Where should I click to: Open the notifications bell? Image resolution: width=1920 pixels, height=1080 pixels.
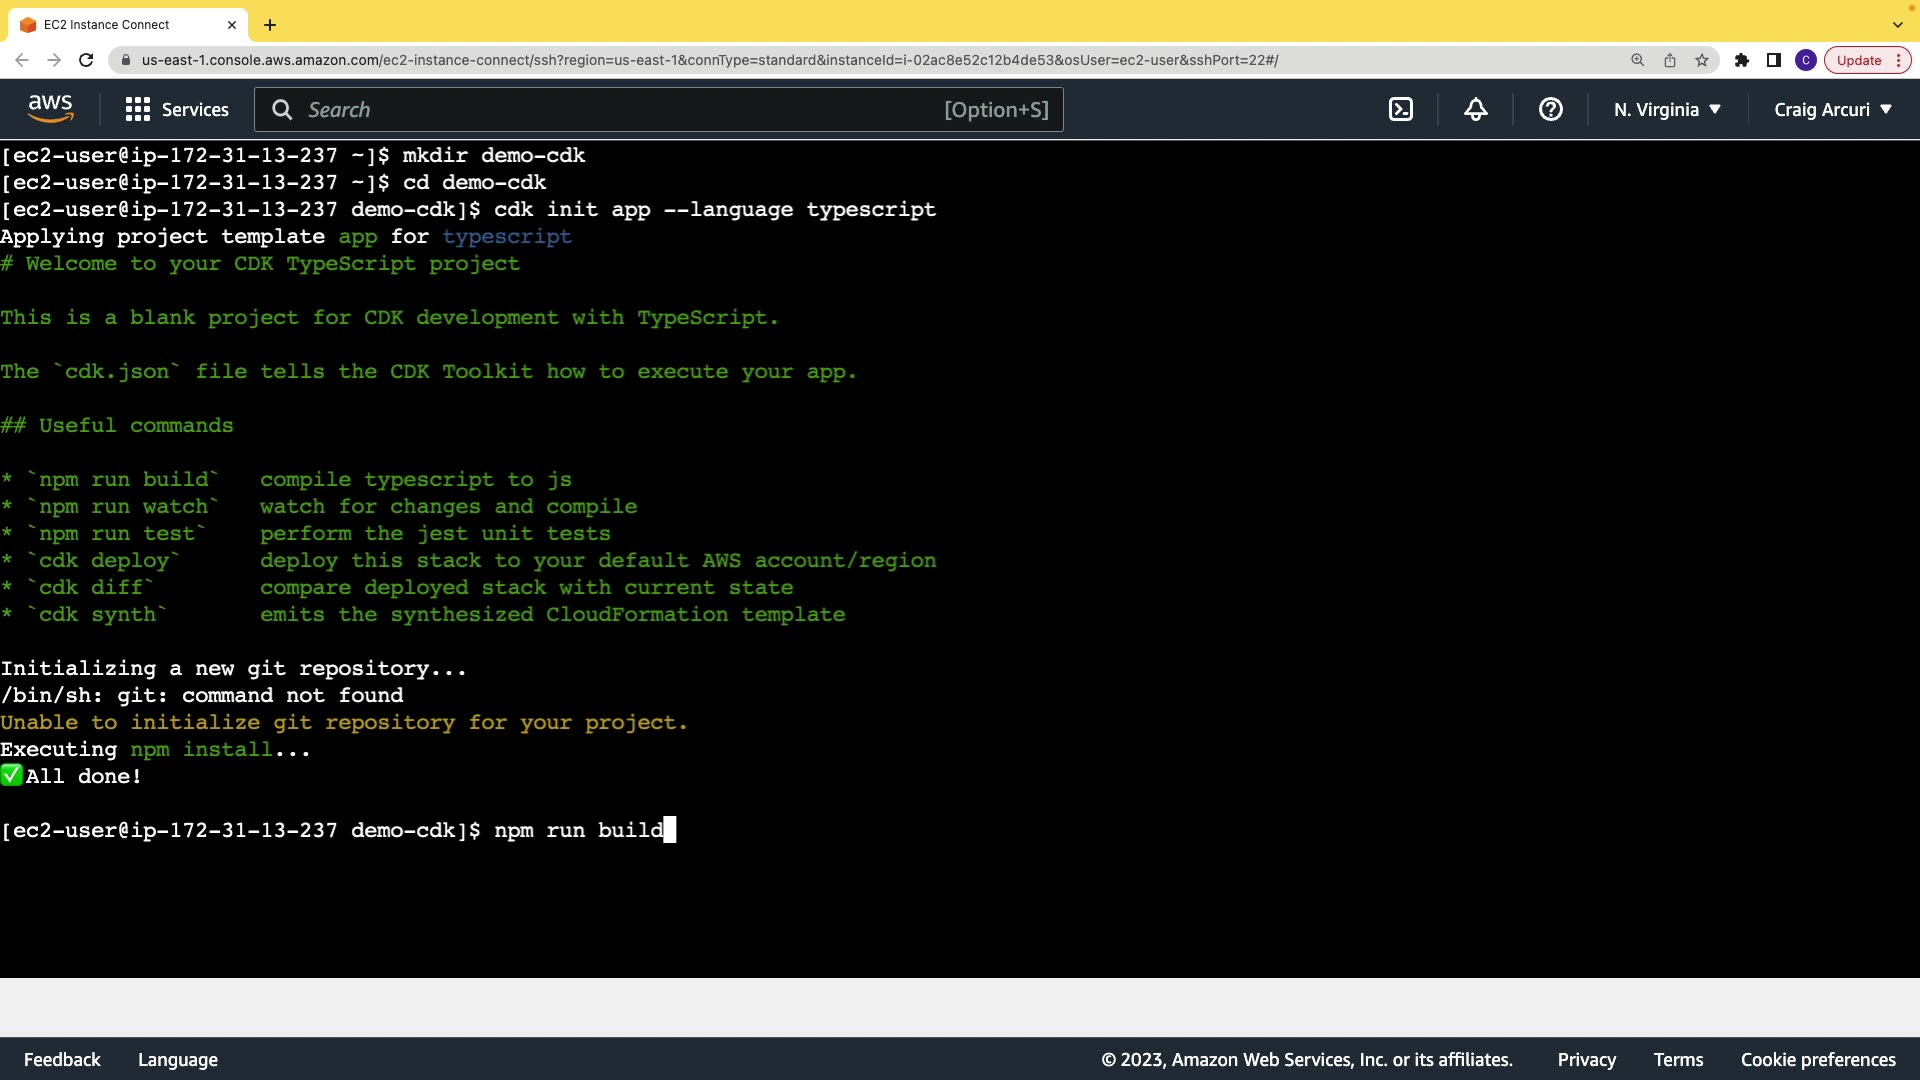point(1476,110)
